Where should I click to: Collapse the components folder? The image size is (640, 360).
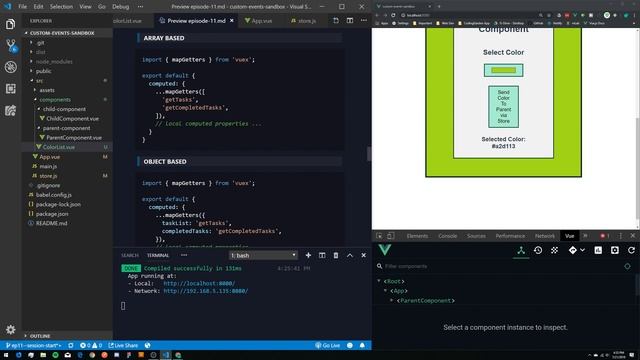(x=55, y=100)
